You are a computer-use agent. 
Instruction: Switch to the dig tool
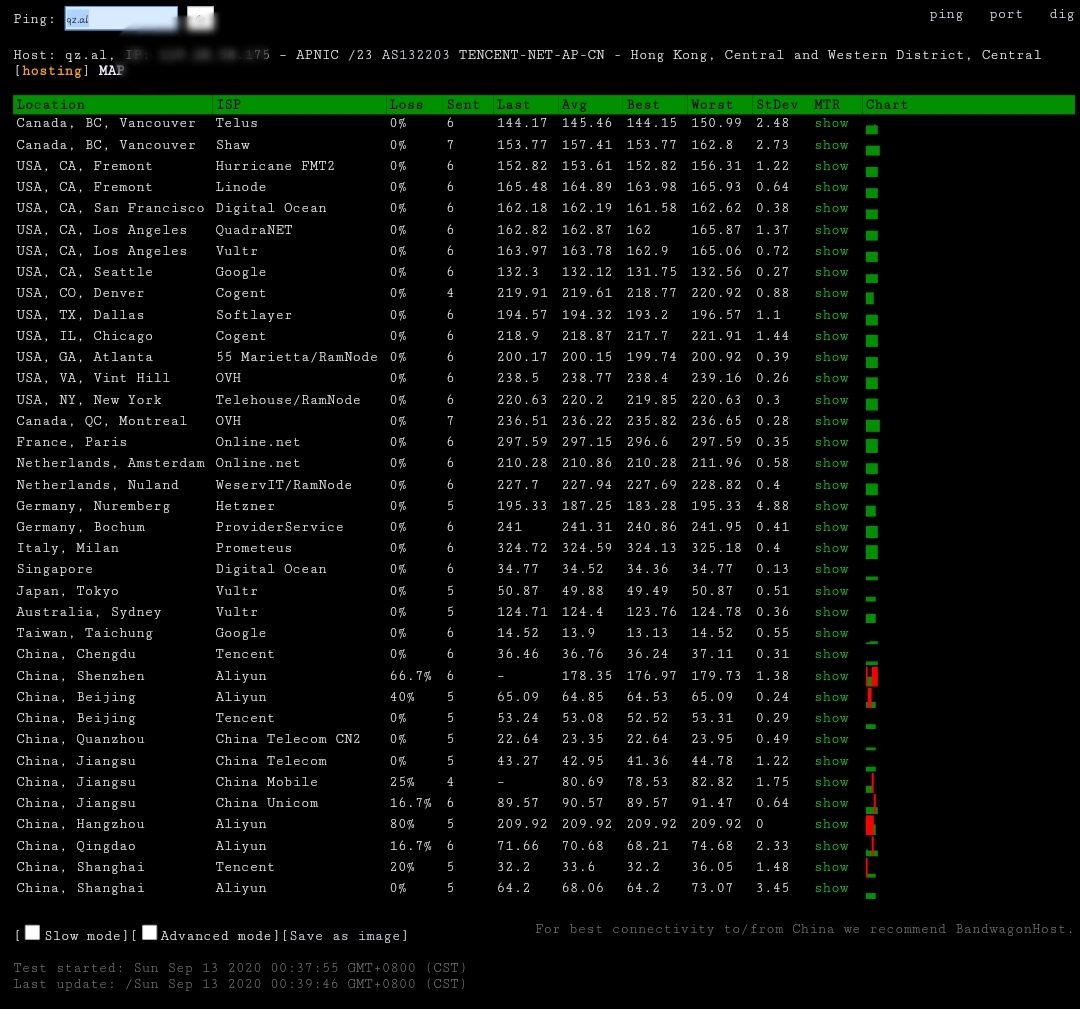point(1061,14)
